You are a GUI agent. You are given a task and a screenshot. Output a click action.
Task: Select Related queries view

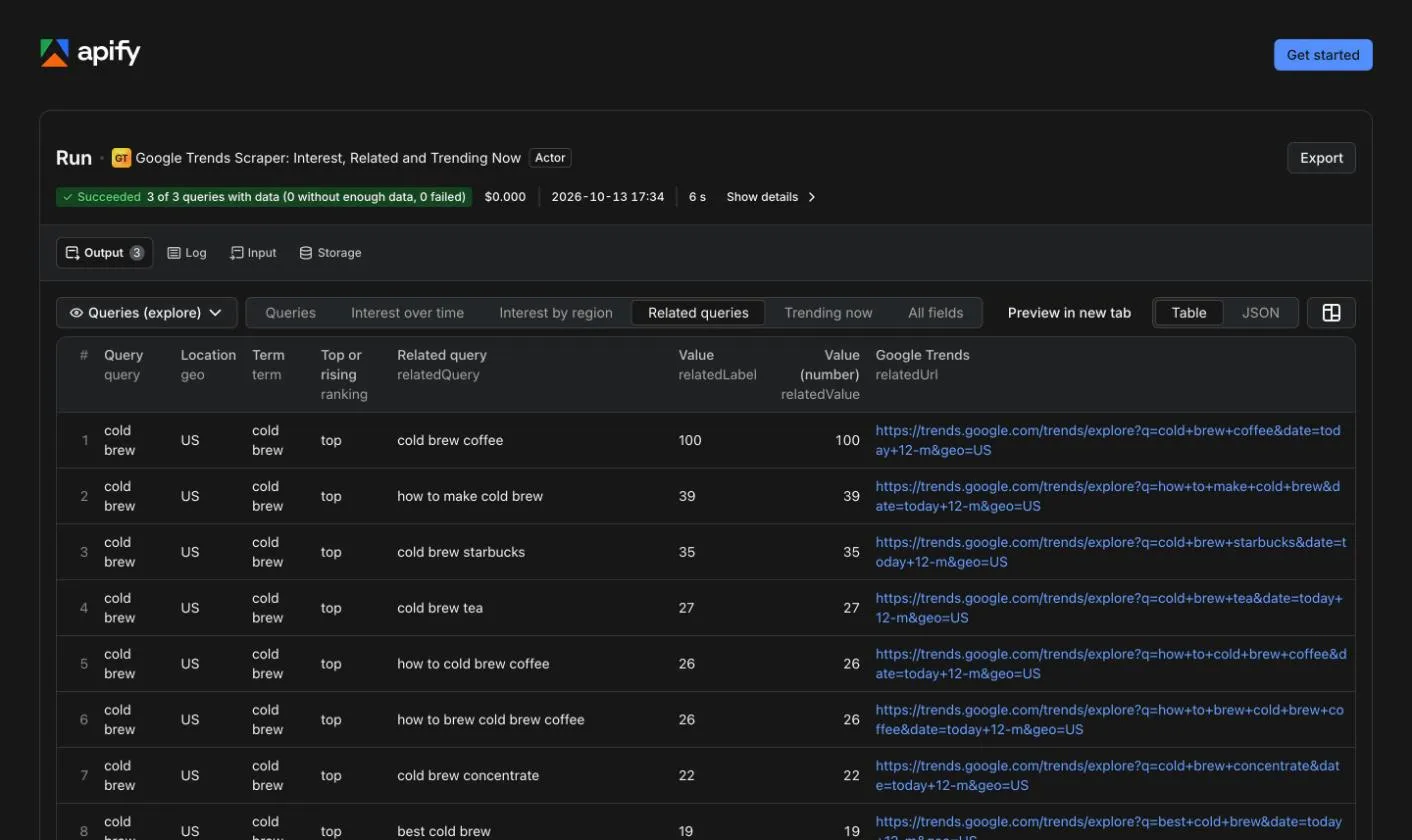(x=698, y=313)
